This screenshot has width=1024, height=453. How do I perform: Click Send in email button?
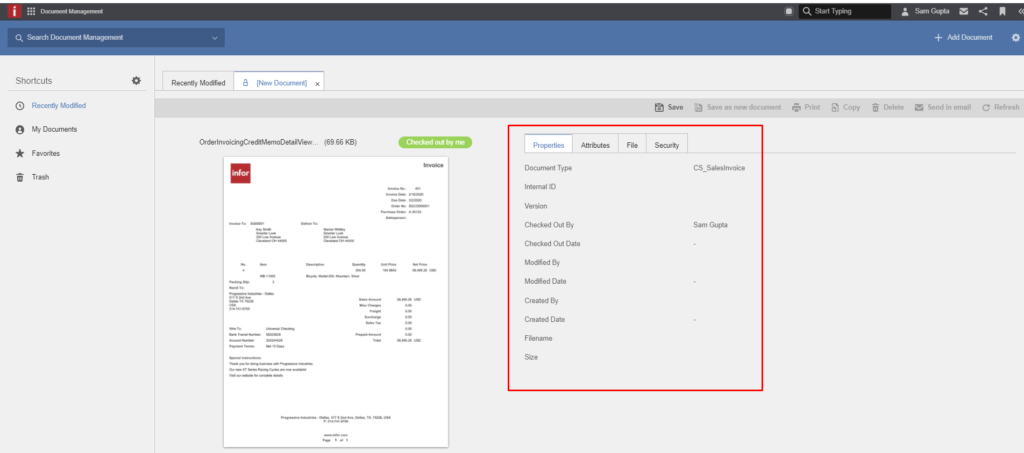942,107
